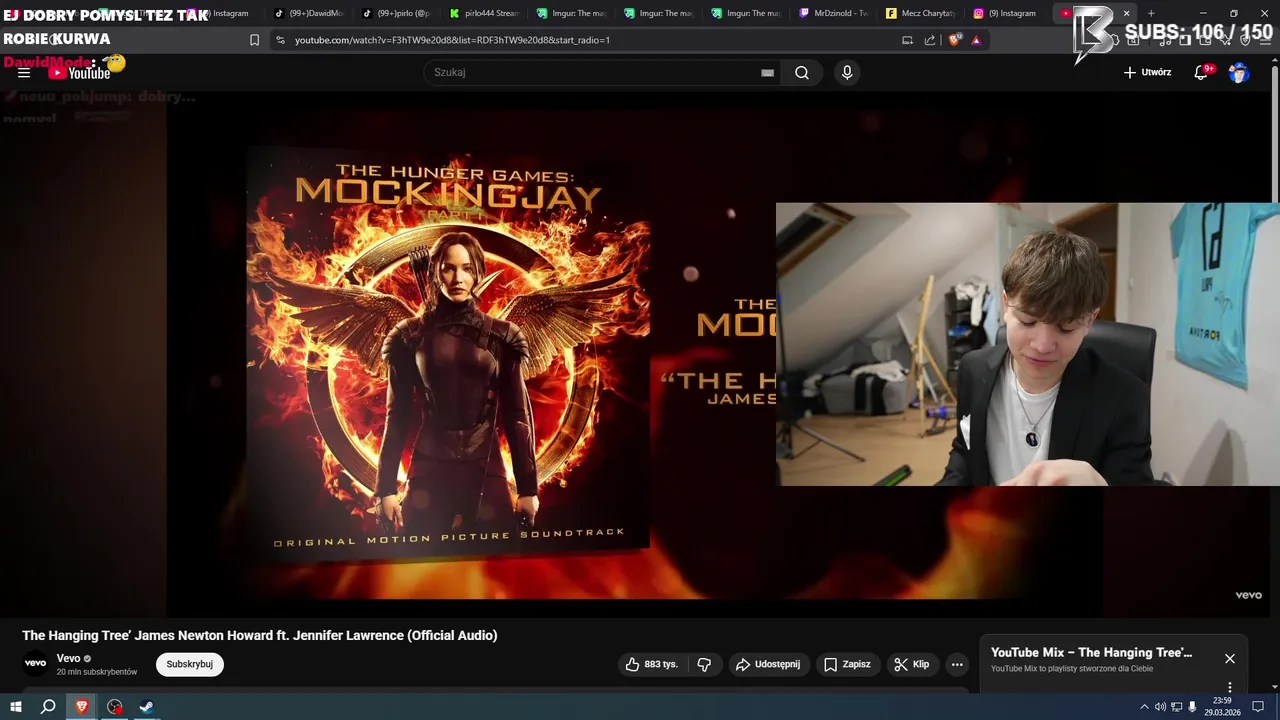Expand more actions menu next to Klip
The width and height of the screenshot is (1280, 720).
pos(957,664)
